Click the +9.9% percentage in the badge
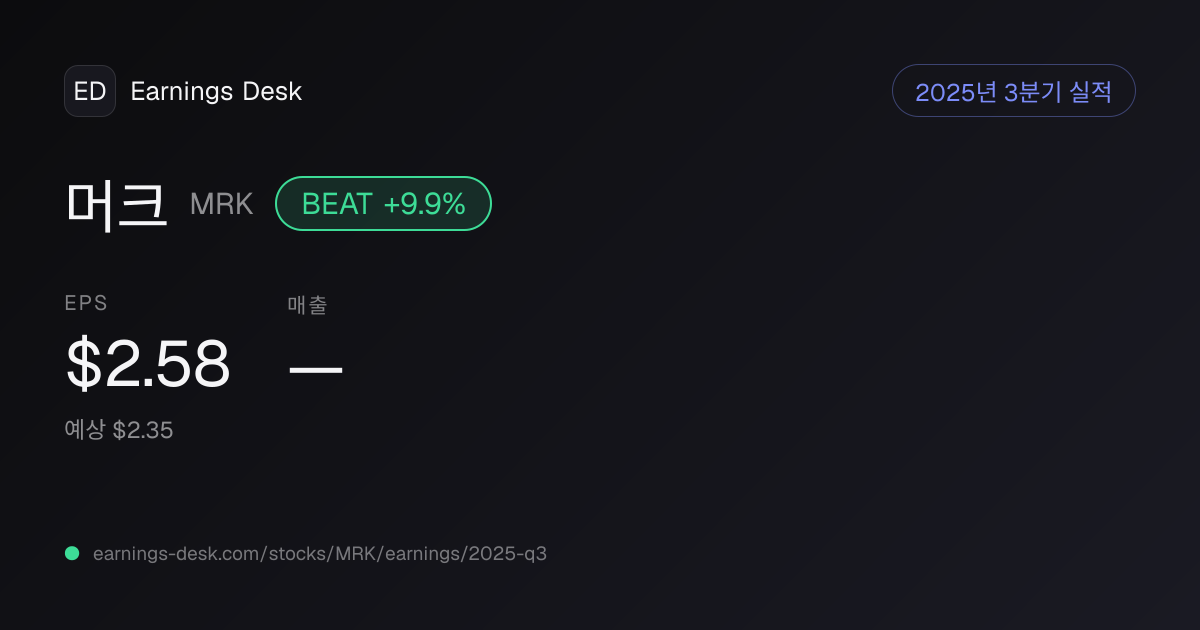The height and width of the screenshot is (630, 1200). [x=425, y=204]
